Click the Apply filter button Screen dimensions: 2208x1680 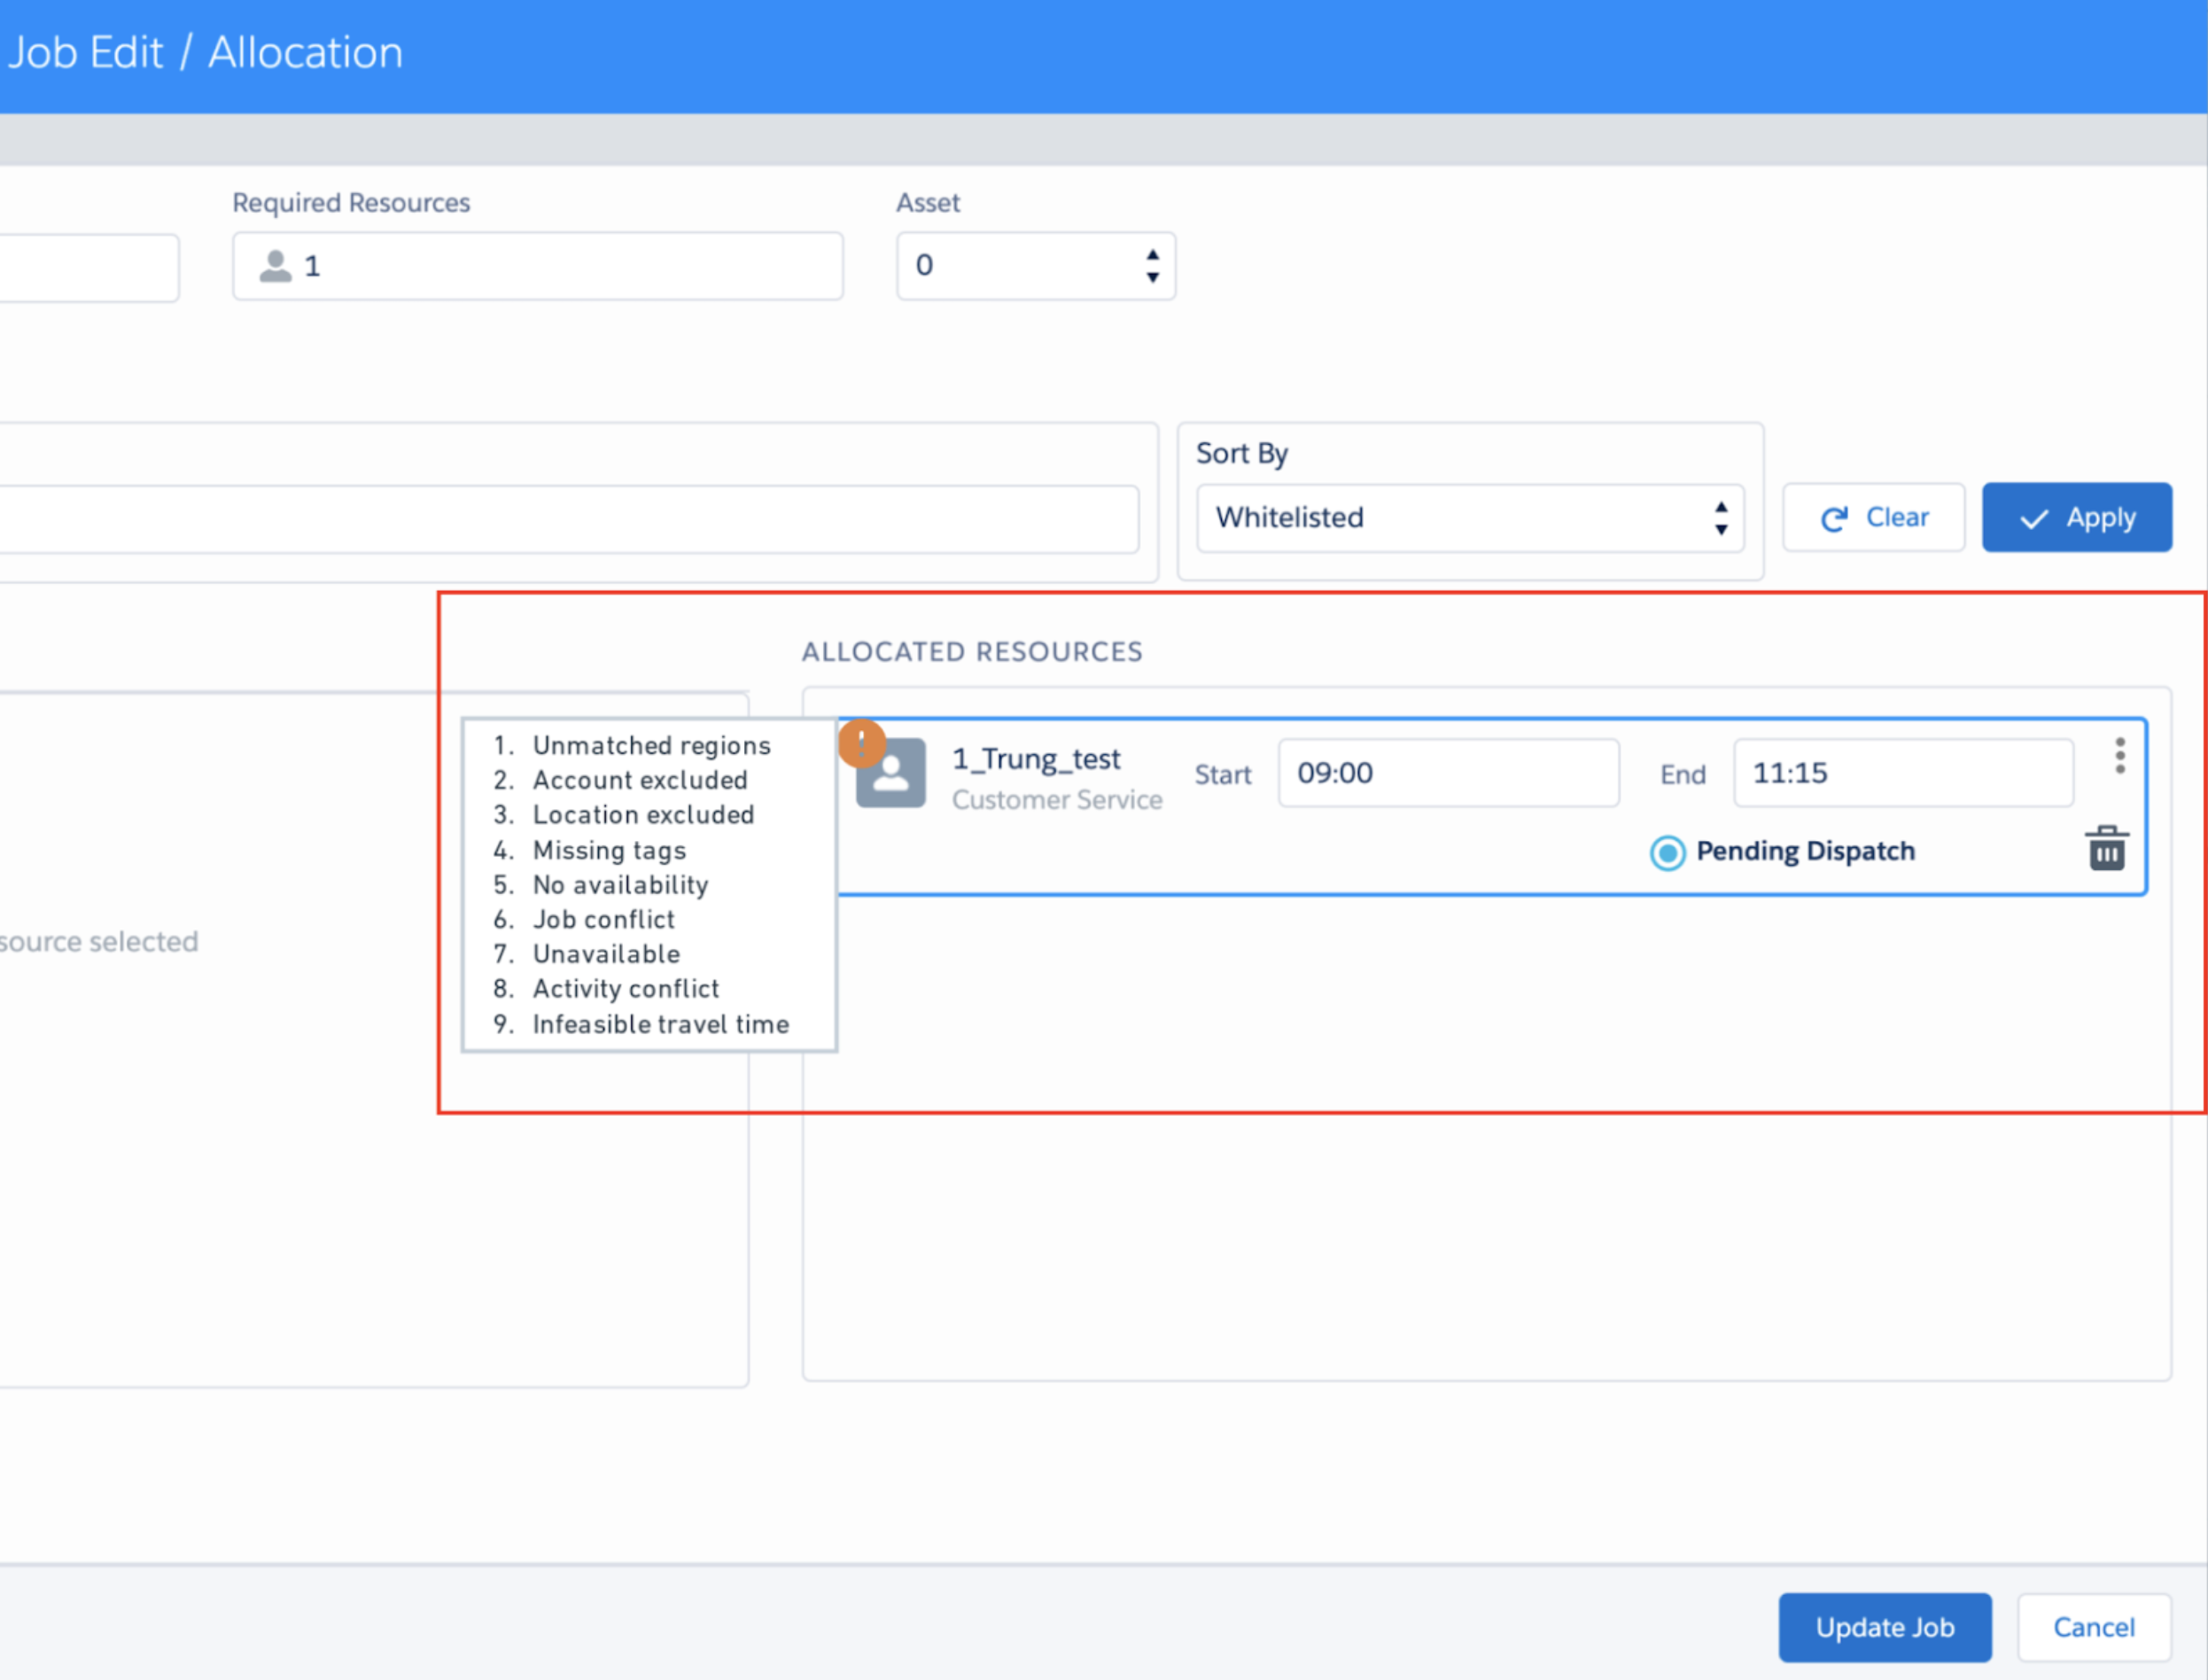2077,518
